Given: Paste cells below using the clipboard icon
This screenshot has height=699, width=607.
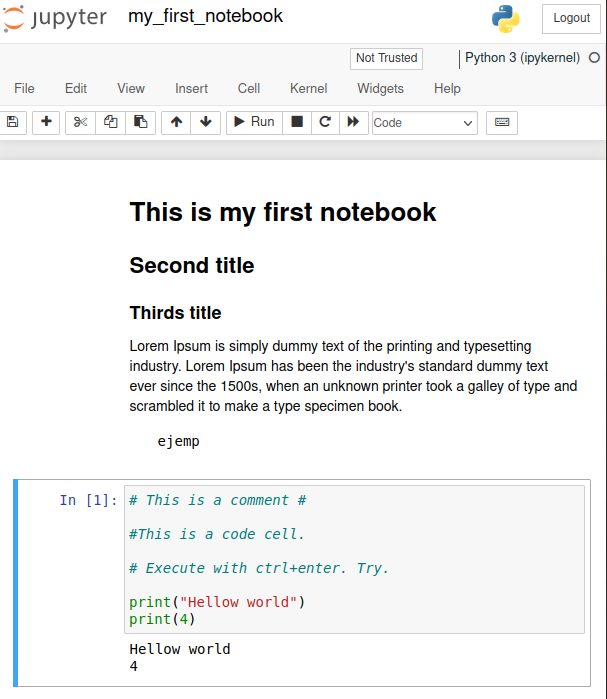Looking at the screenshot, I should (x=141, y=122).
